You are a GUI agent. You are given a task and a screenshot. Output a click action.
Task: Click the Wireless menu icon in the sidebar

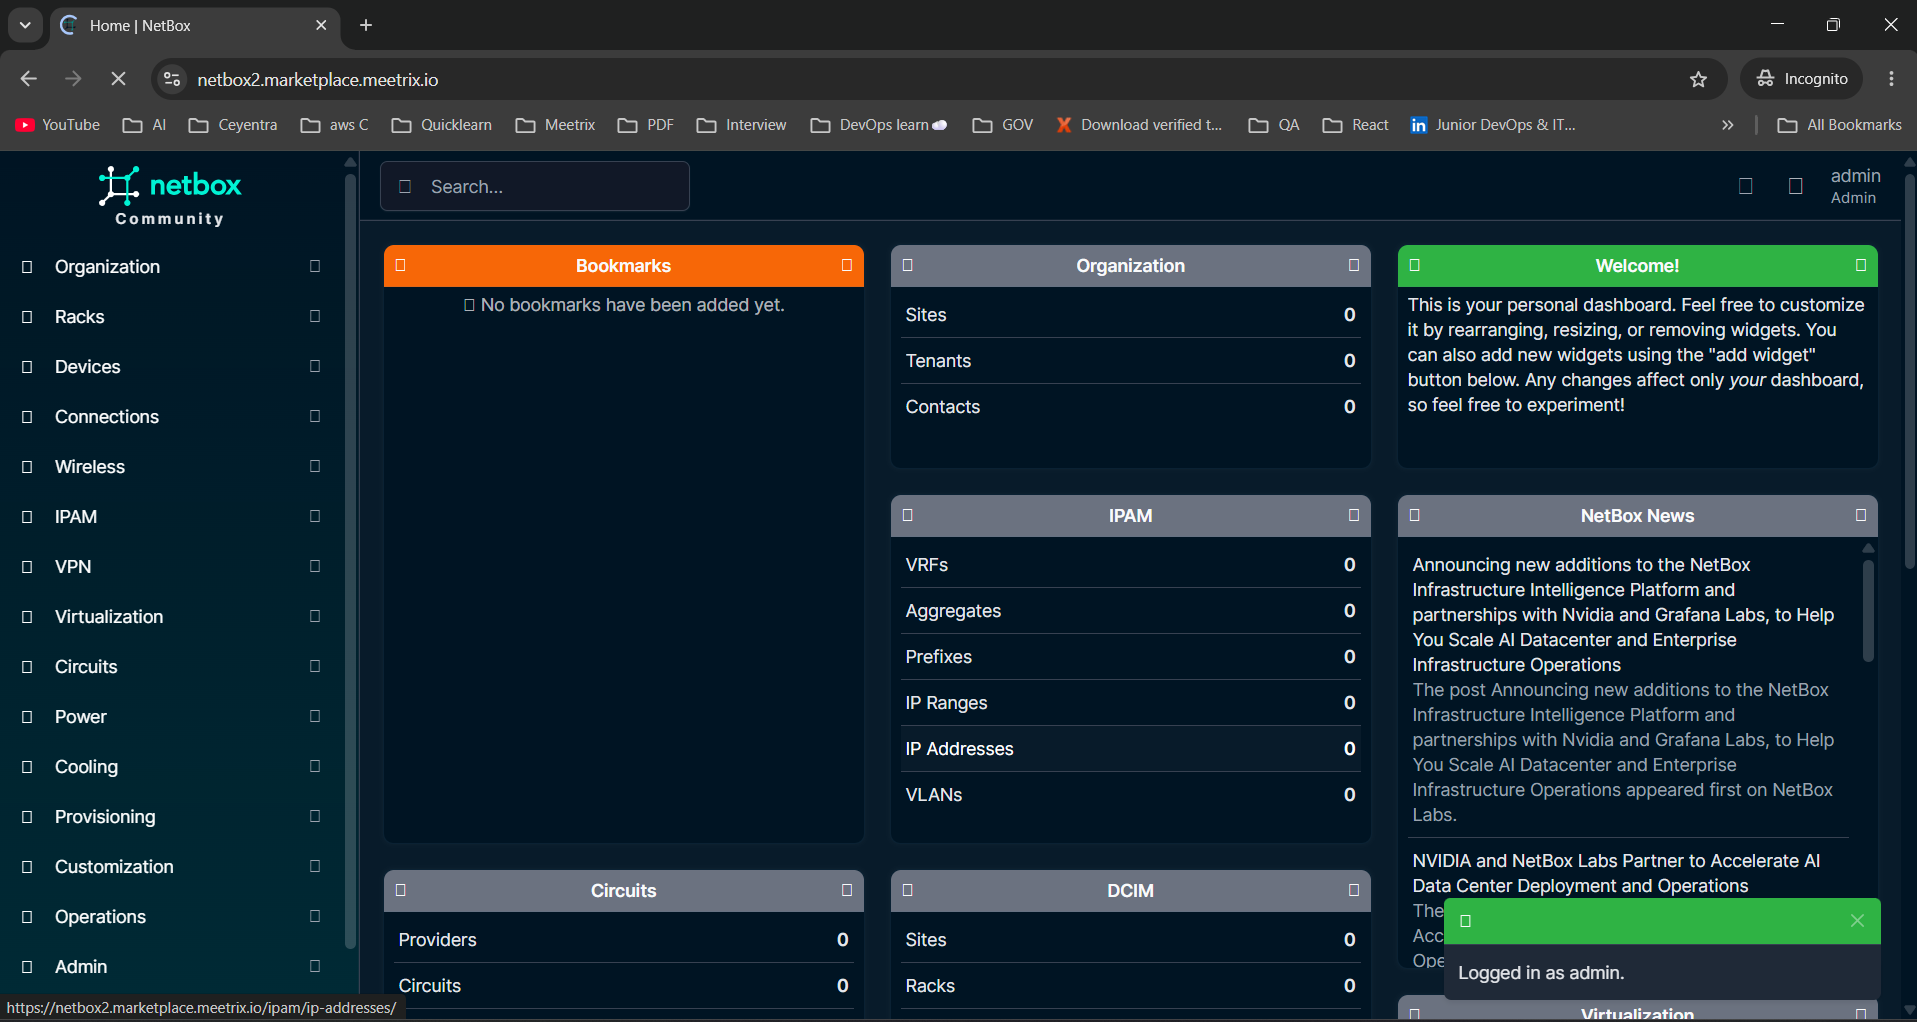pos(27,467)
